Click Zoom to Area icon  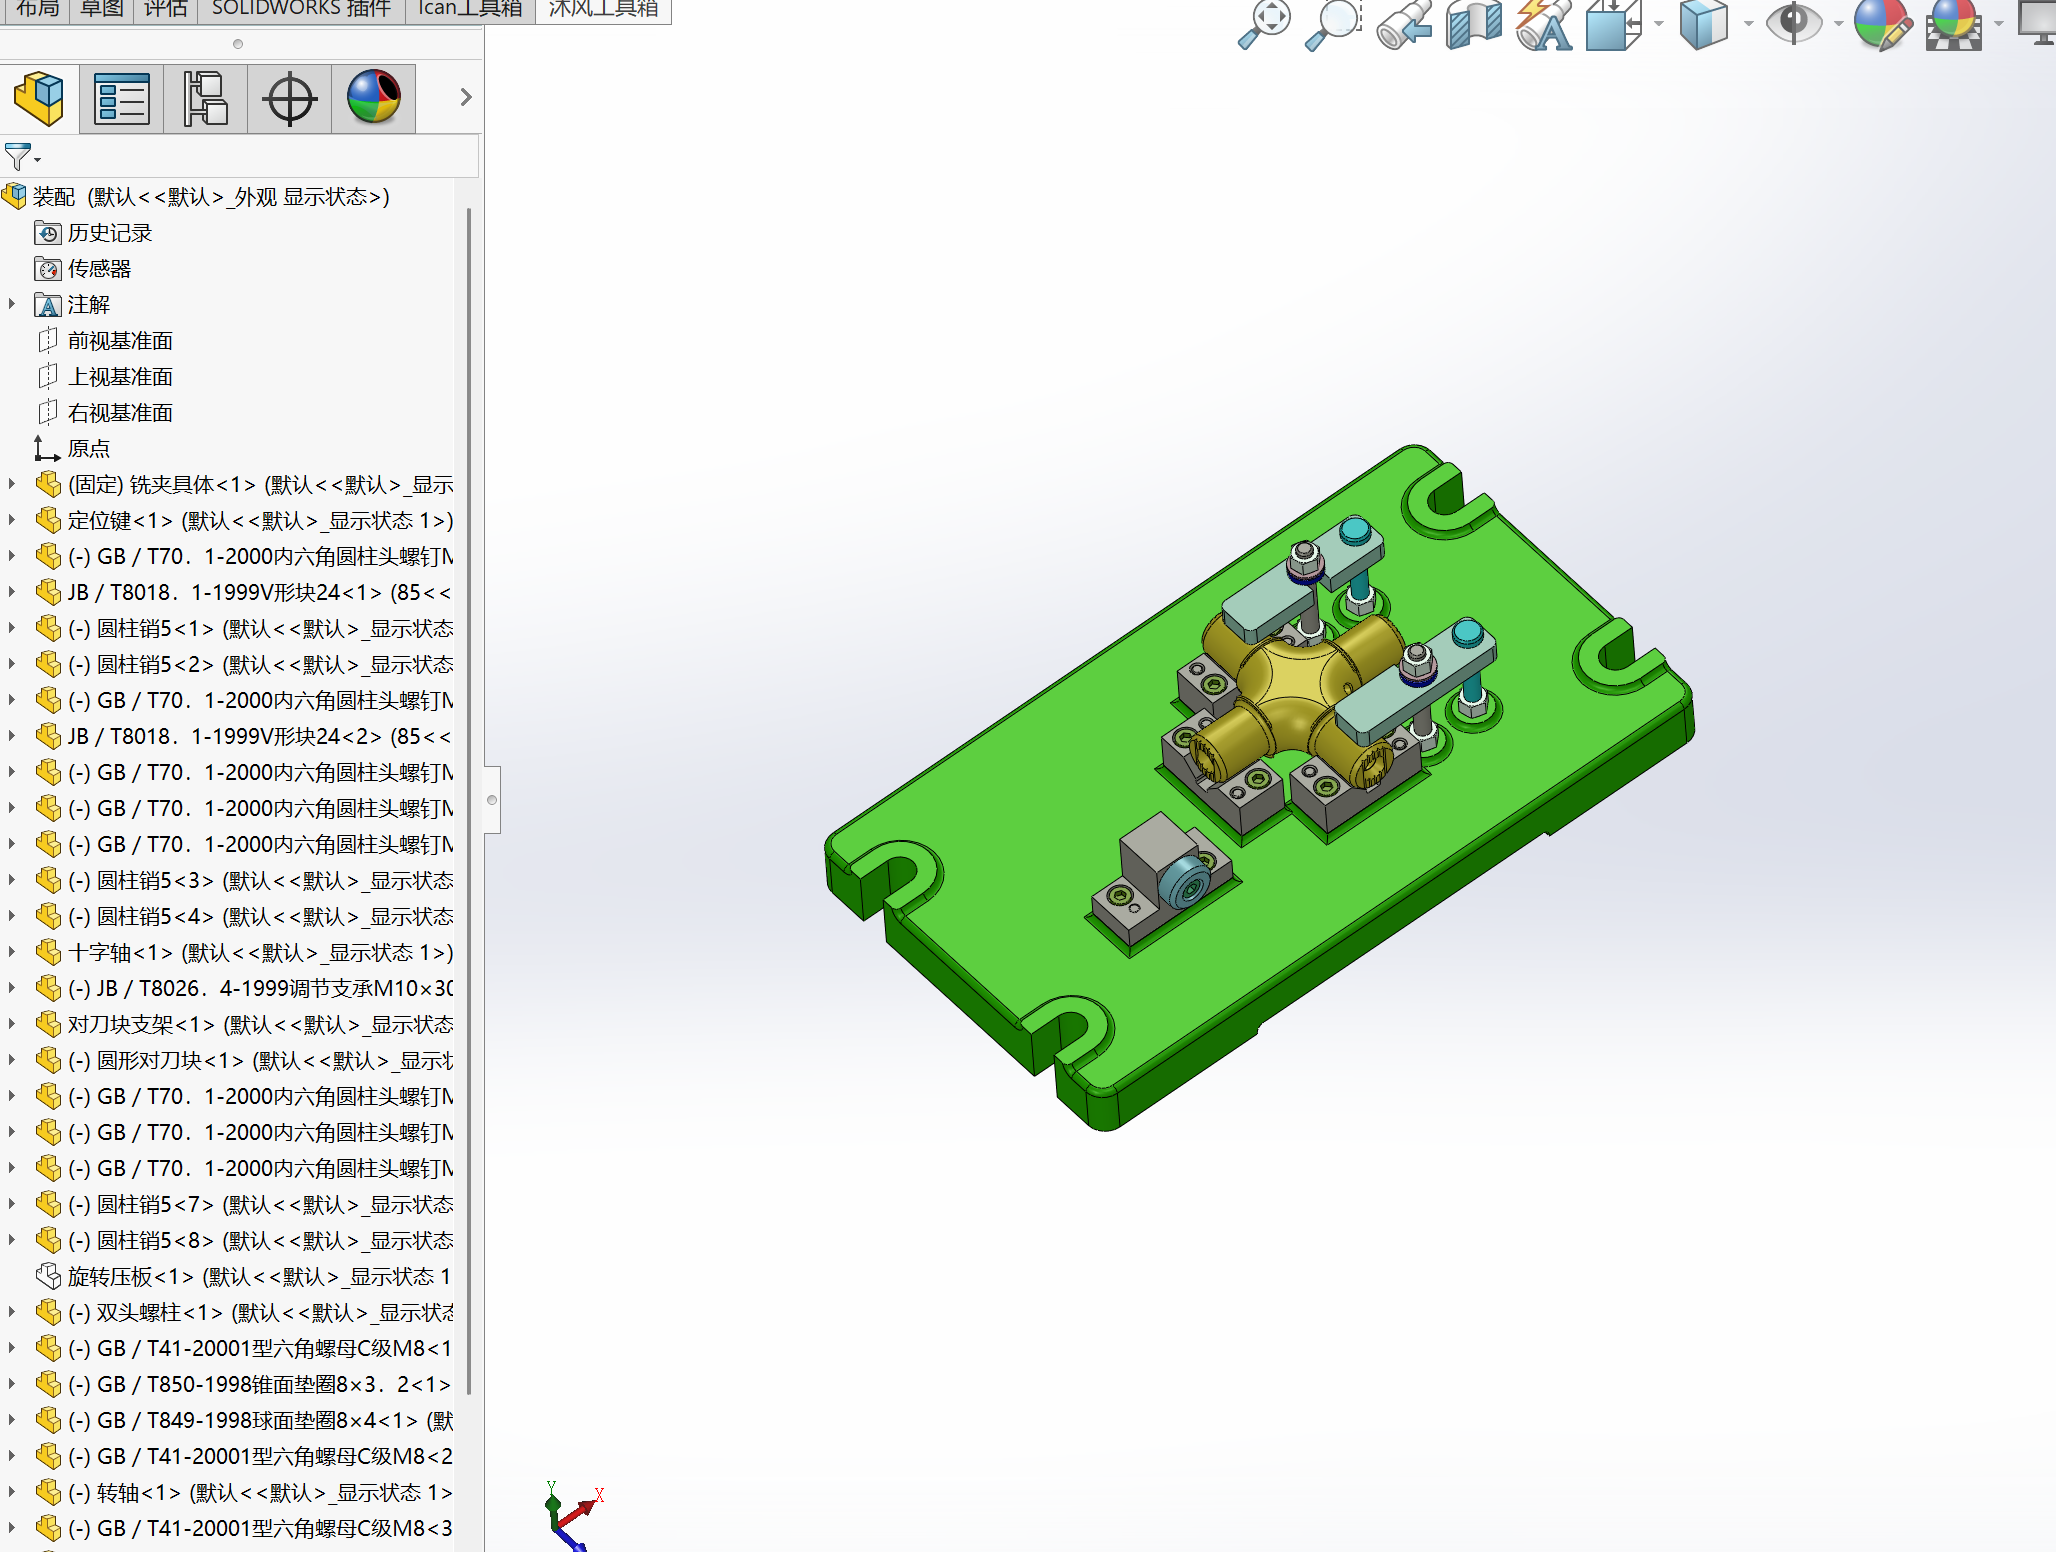point(1333,24)
